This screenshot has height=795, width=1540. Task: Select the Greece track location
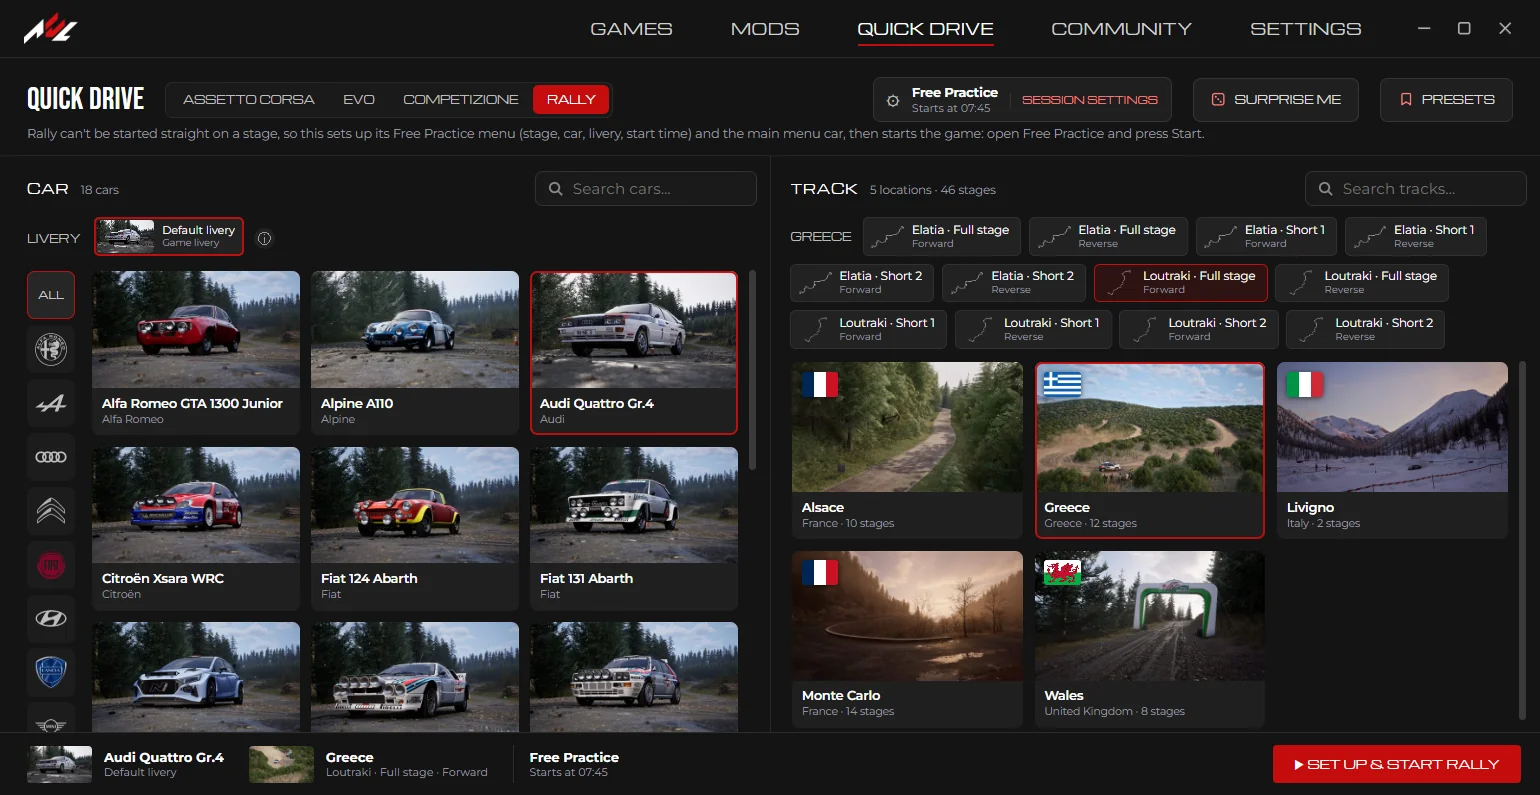1150,450
